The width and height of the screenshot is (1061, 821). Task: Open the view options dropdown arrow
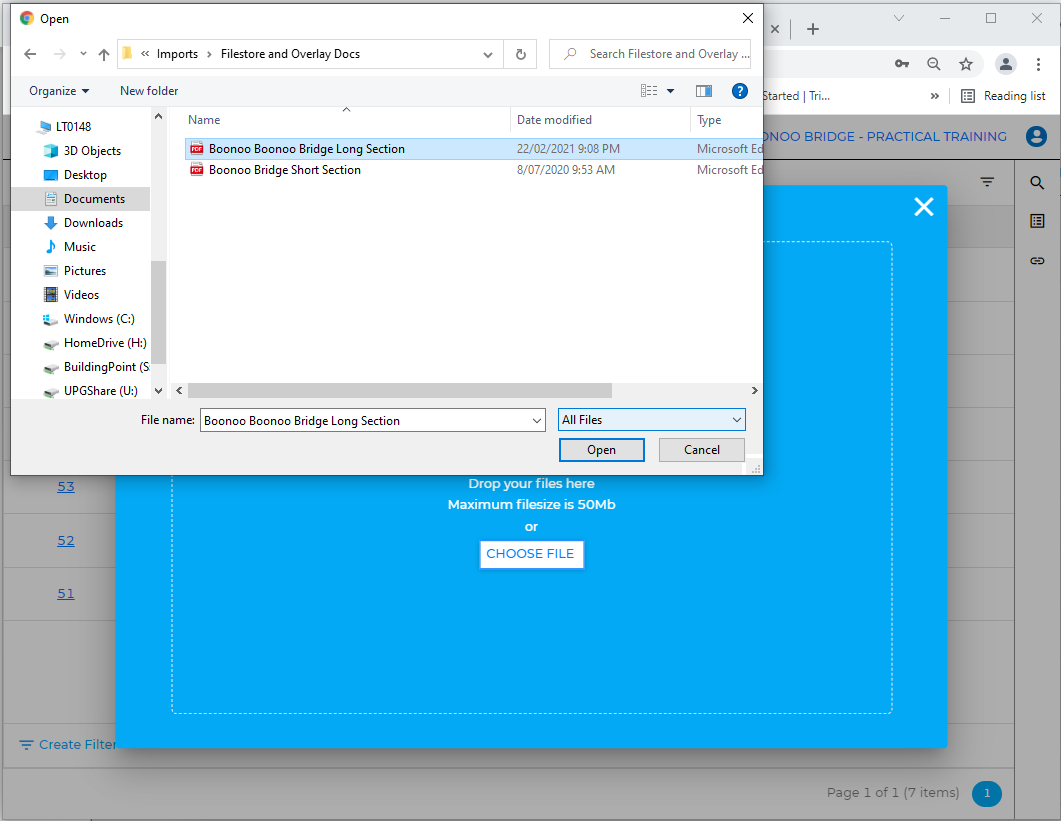click(x=670, y=91)
